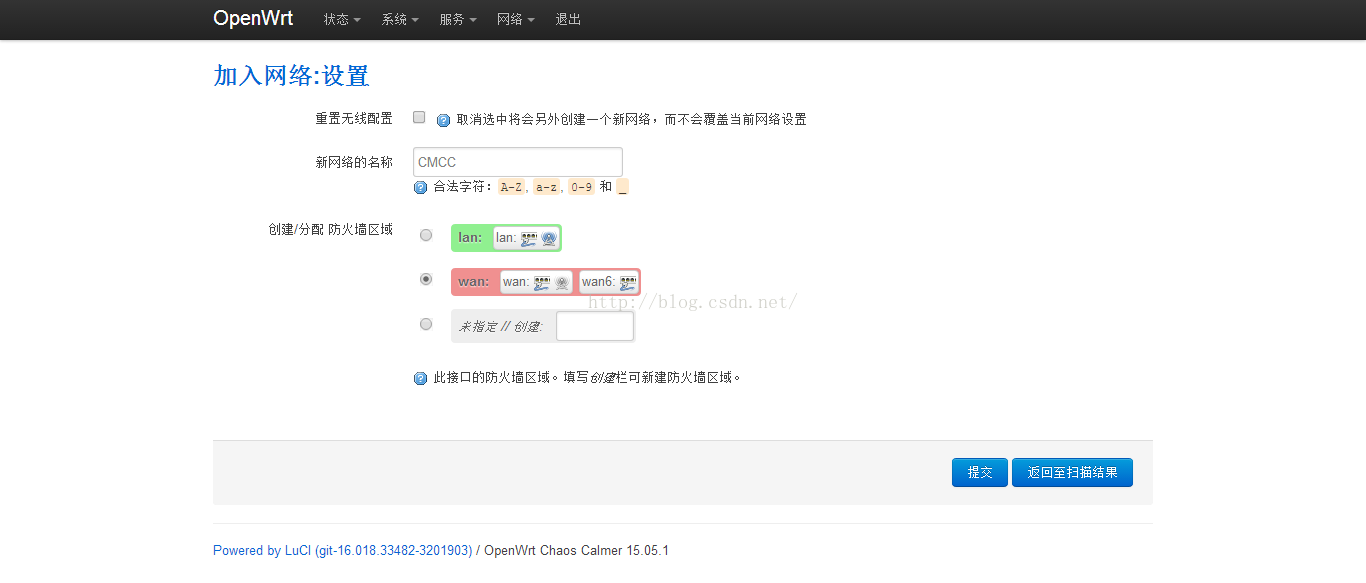The height and width of the screenshot is (583, 1366).
Task: Click the 提交 submit button
Action: pyautogui.click(x=980, y=472)
